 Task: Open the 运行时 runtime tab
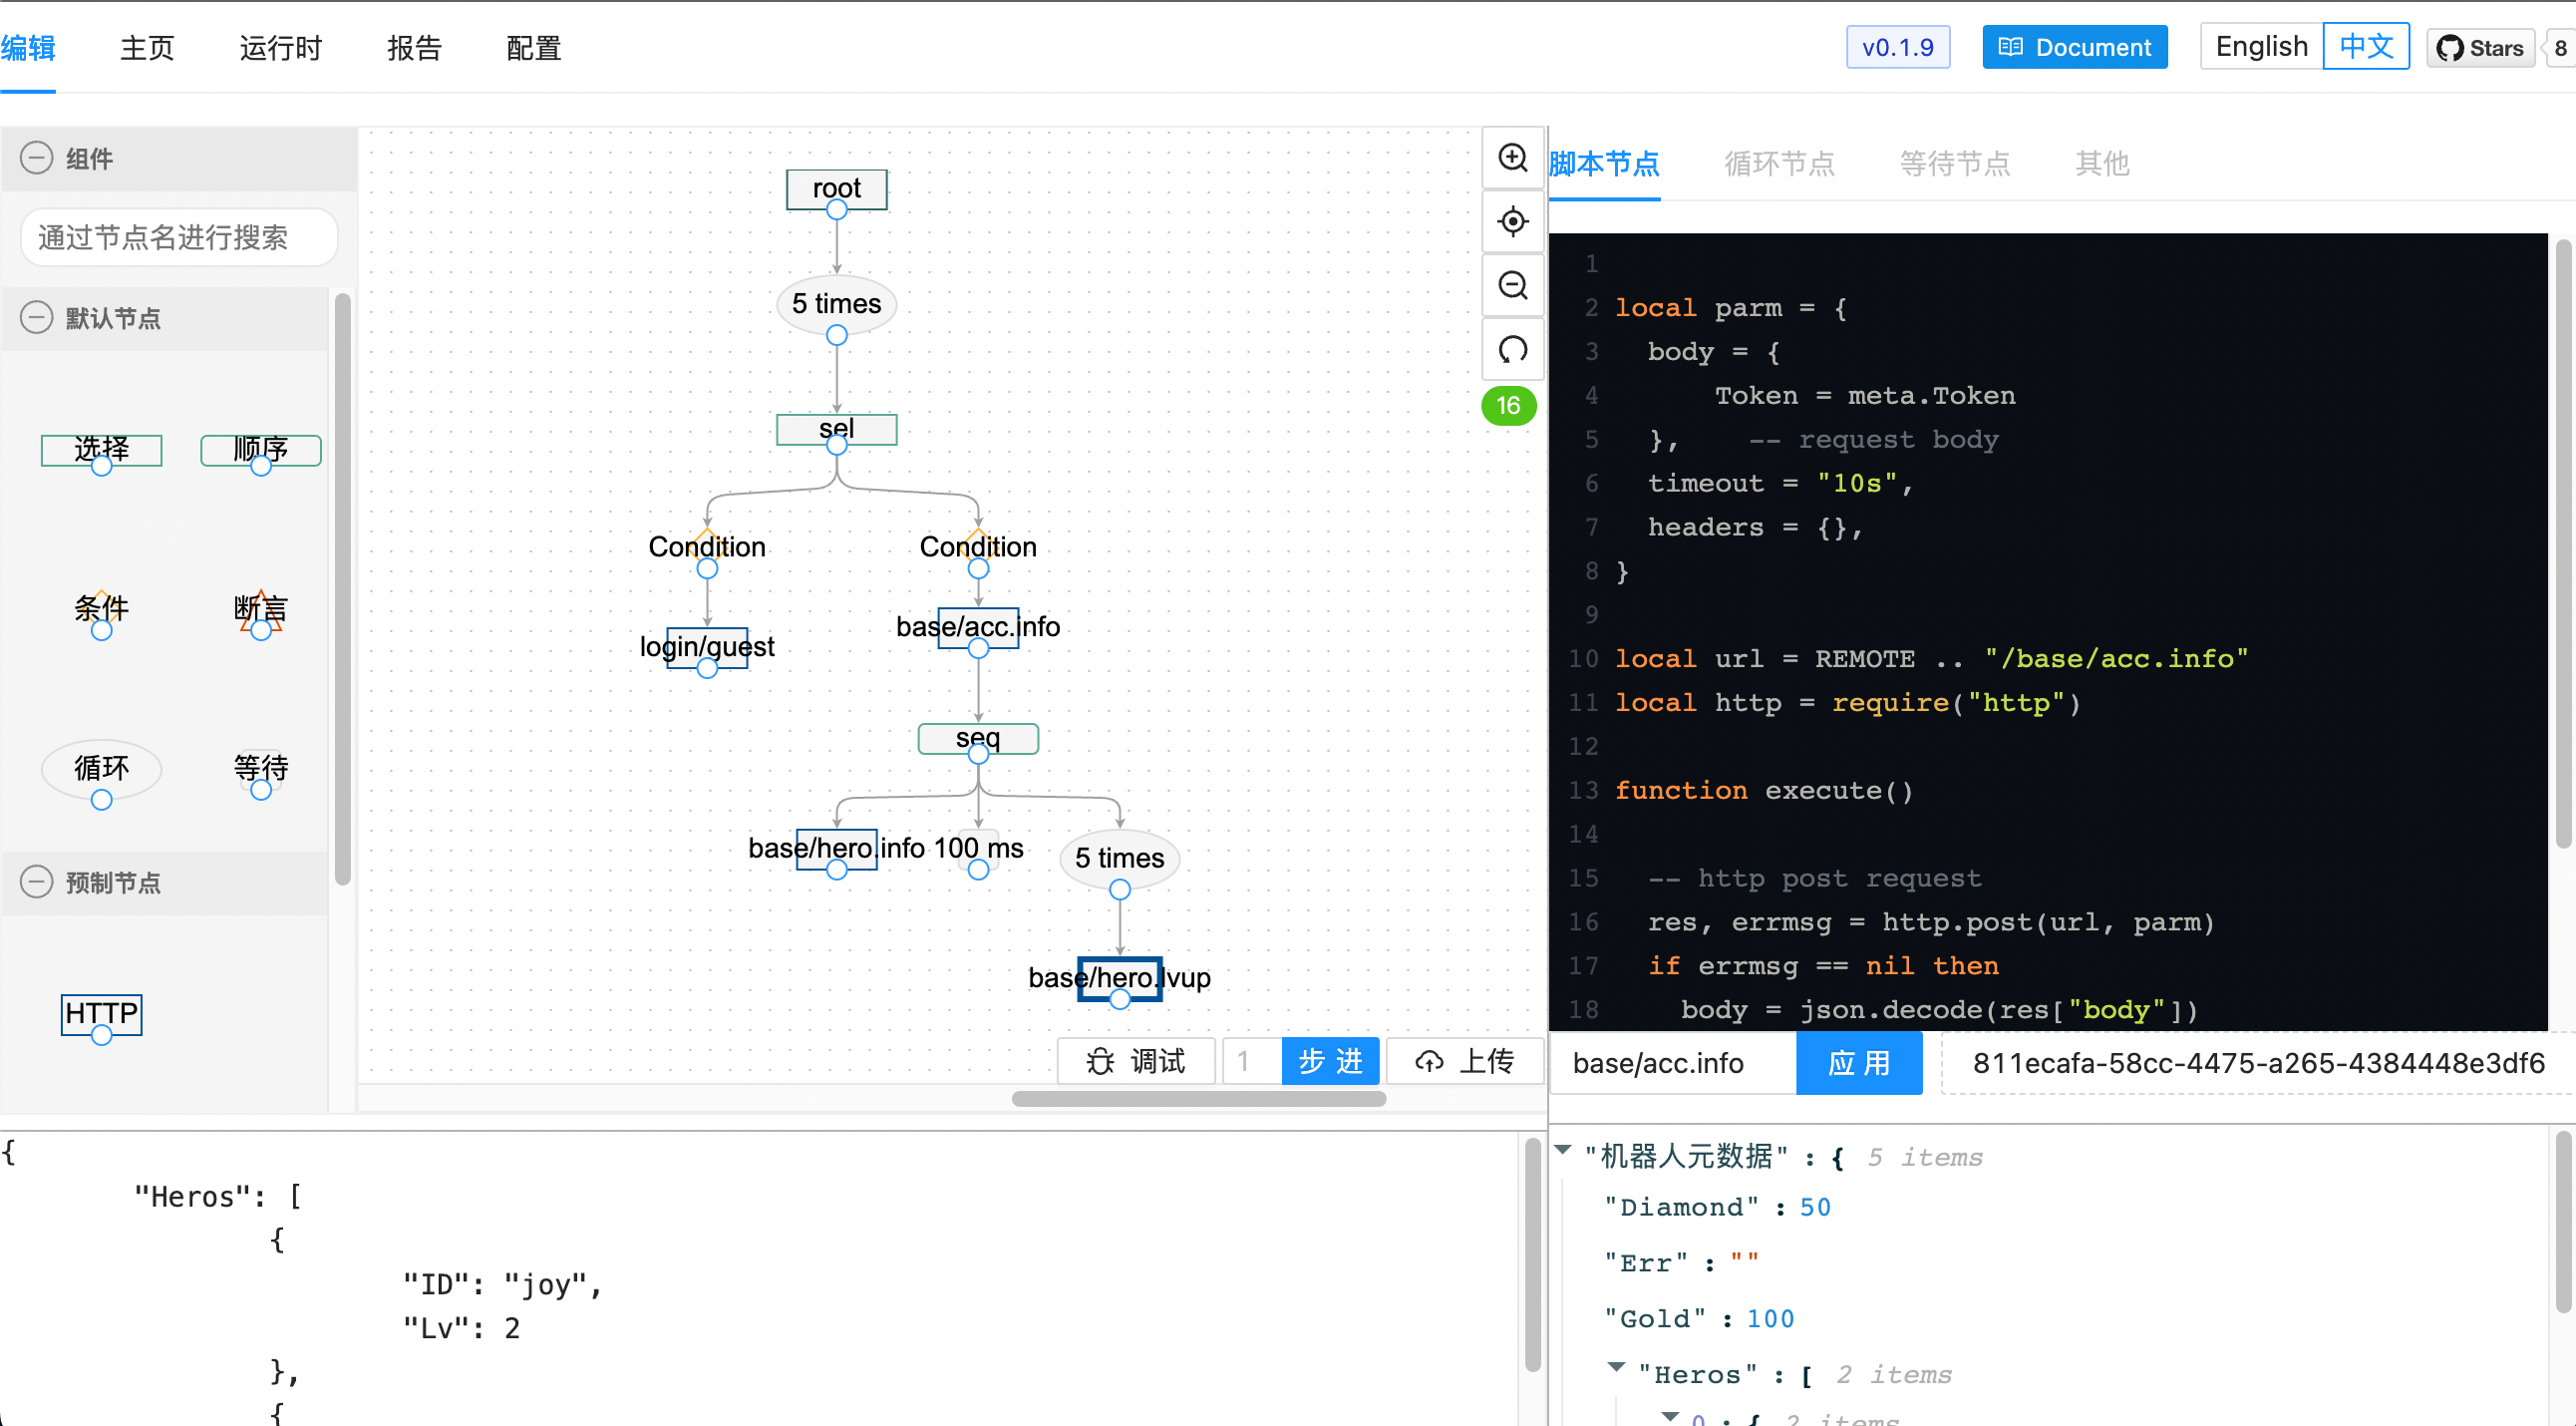pyautogui.click(x=281, y=48)
